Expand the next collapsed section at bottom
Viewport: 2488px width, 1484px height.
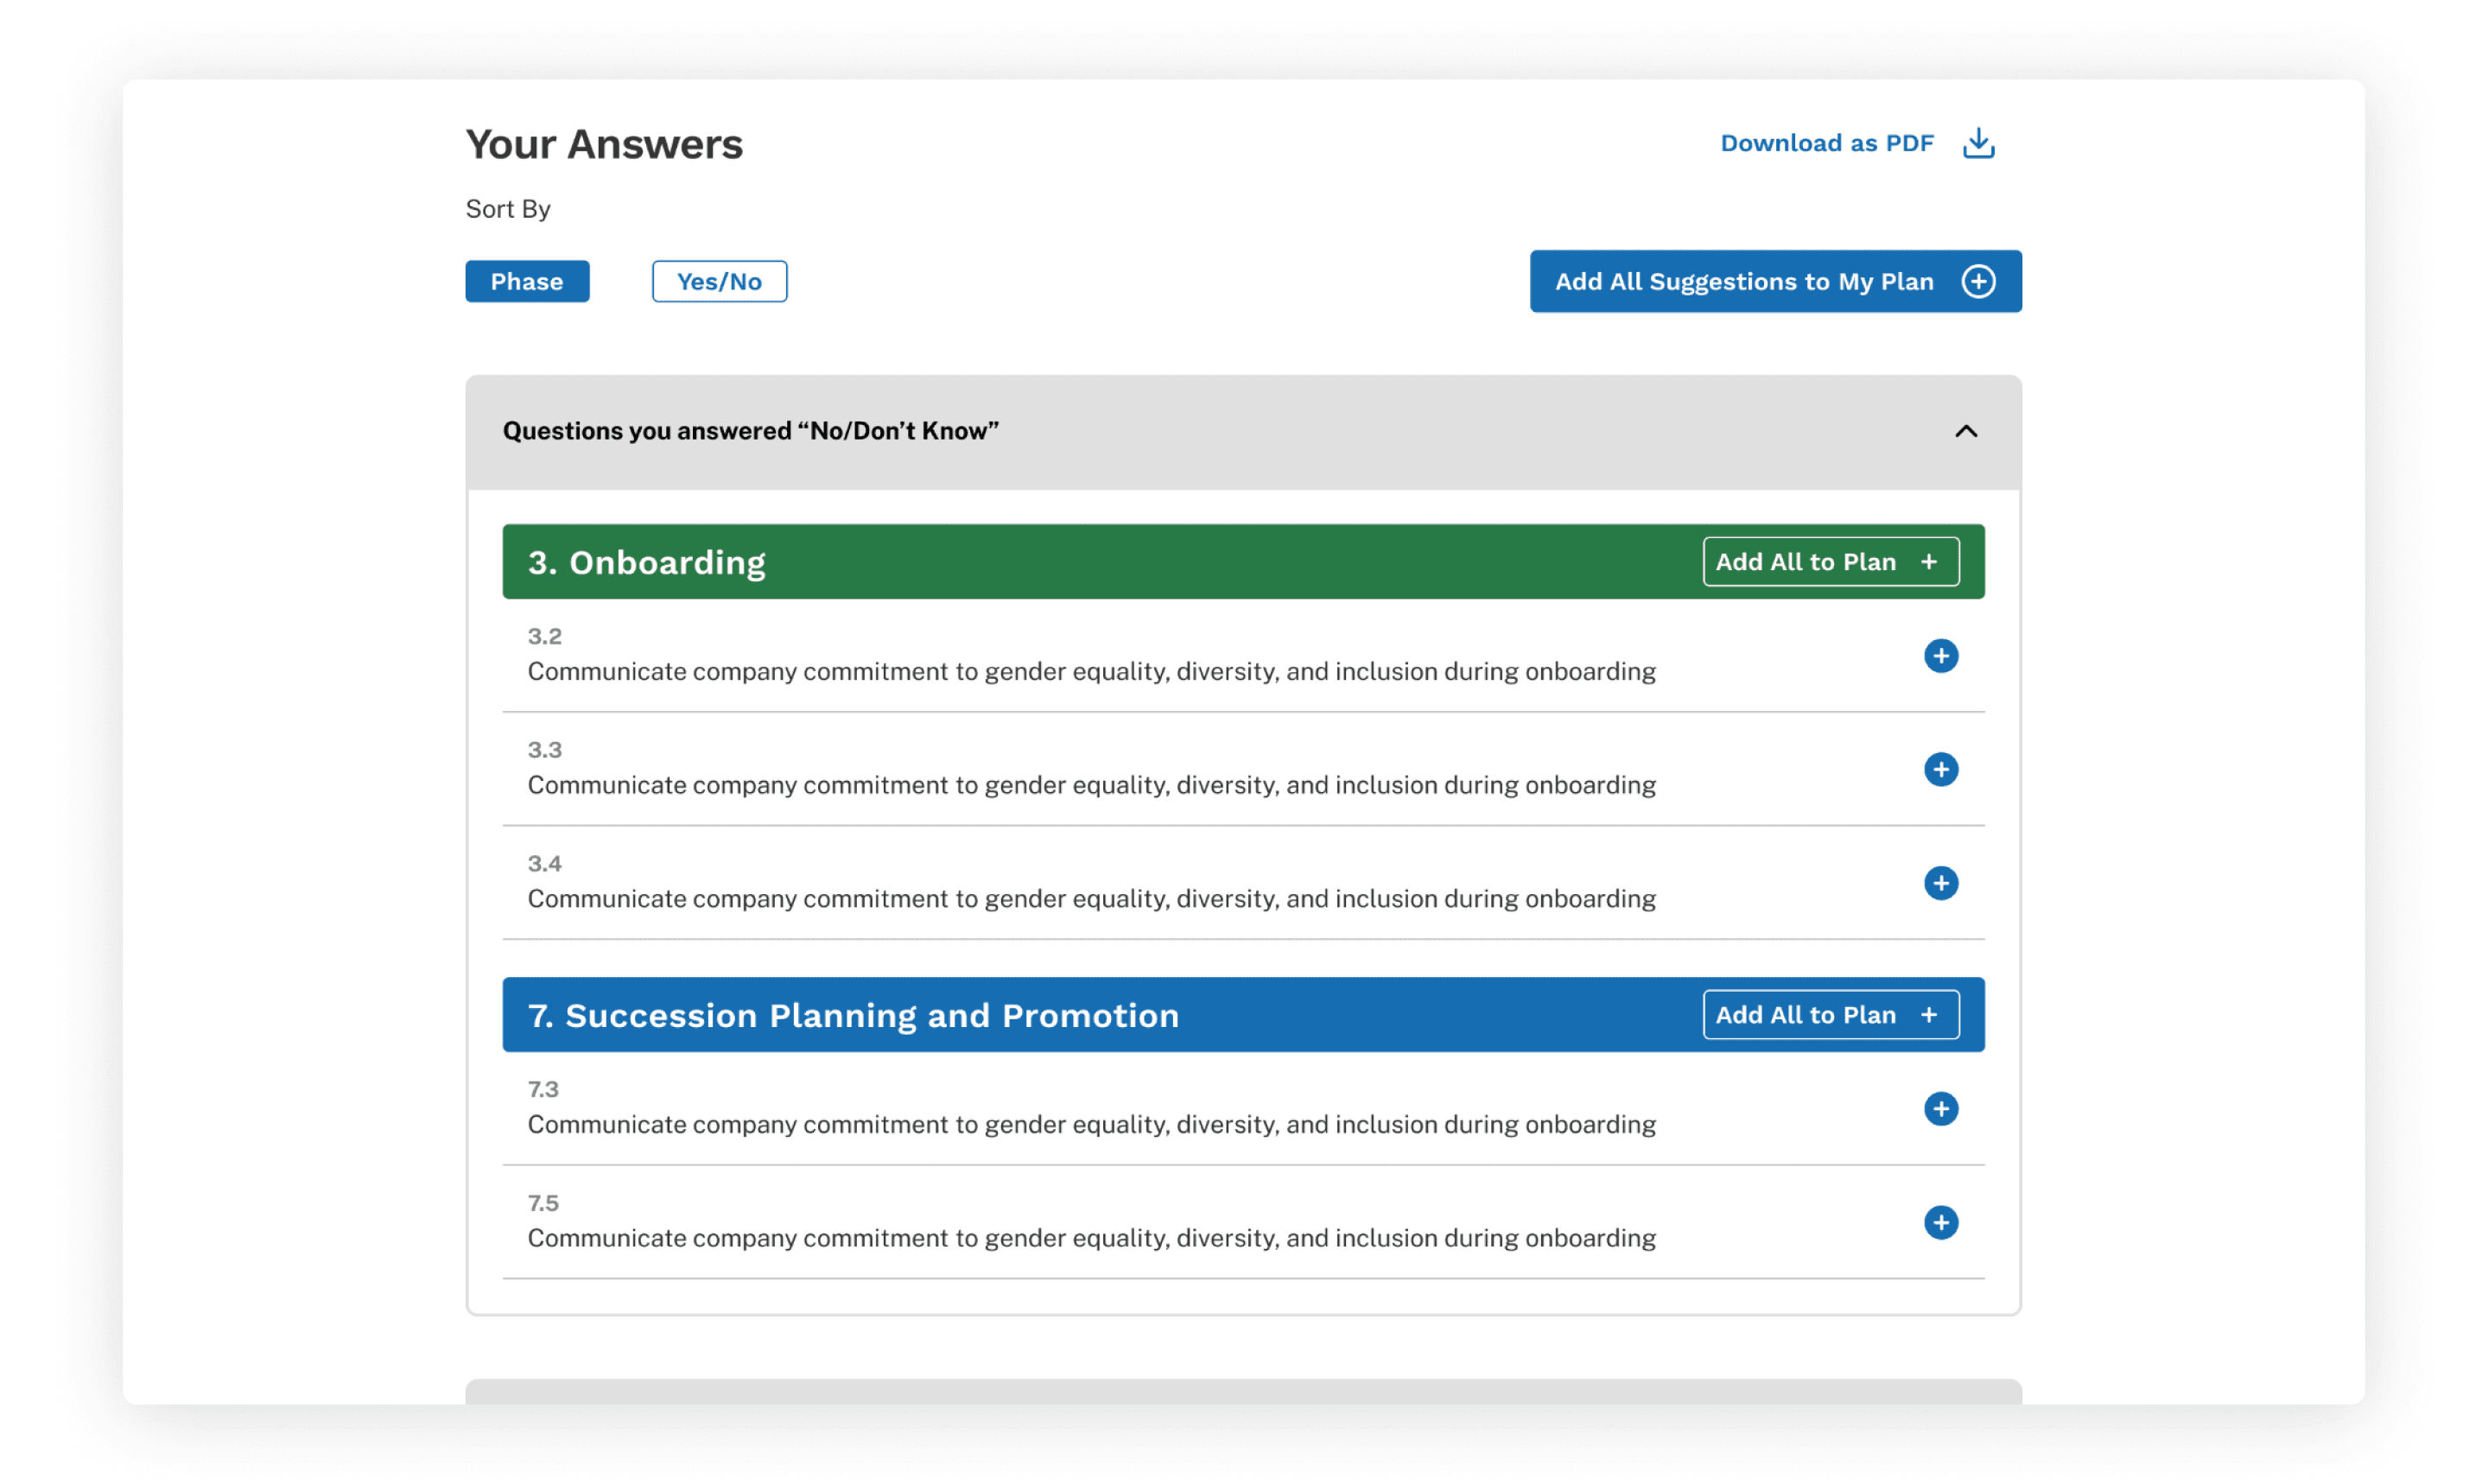point(1242,1391)
